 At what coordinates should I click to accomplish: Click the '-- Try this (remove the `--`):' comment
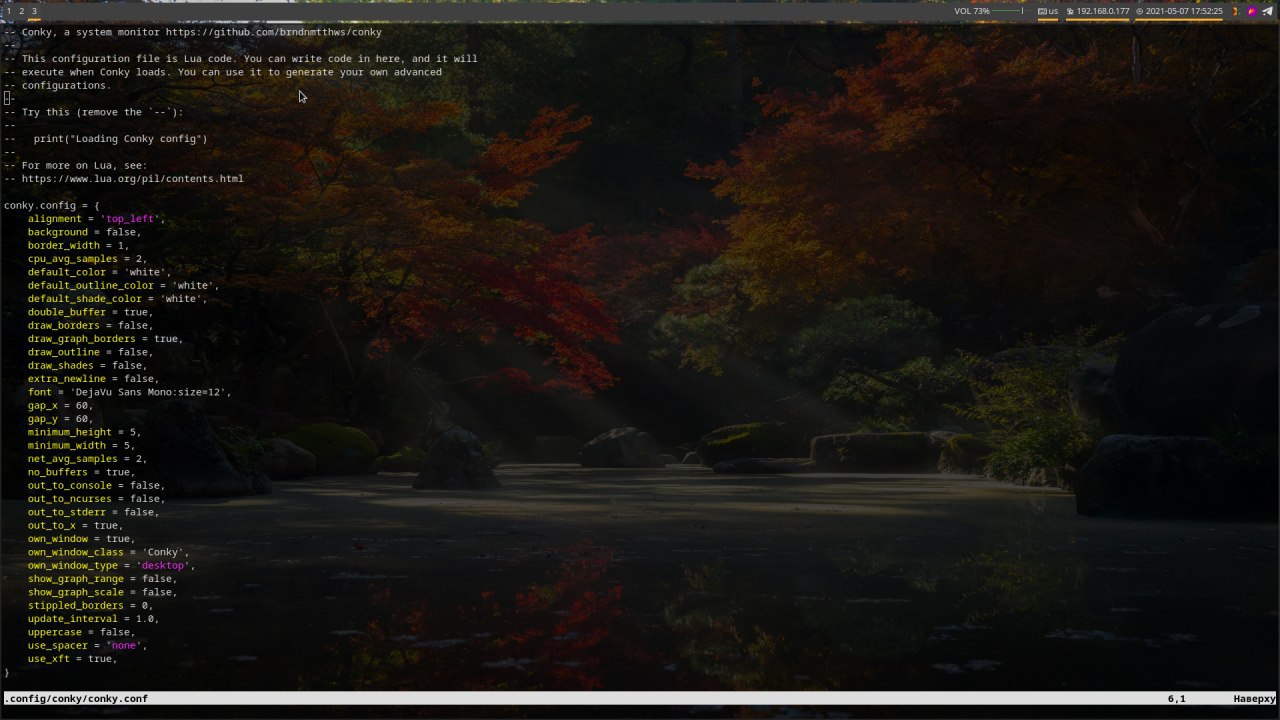[x=93, y=112]
